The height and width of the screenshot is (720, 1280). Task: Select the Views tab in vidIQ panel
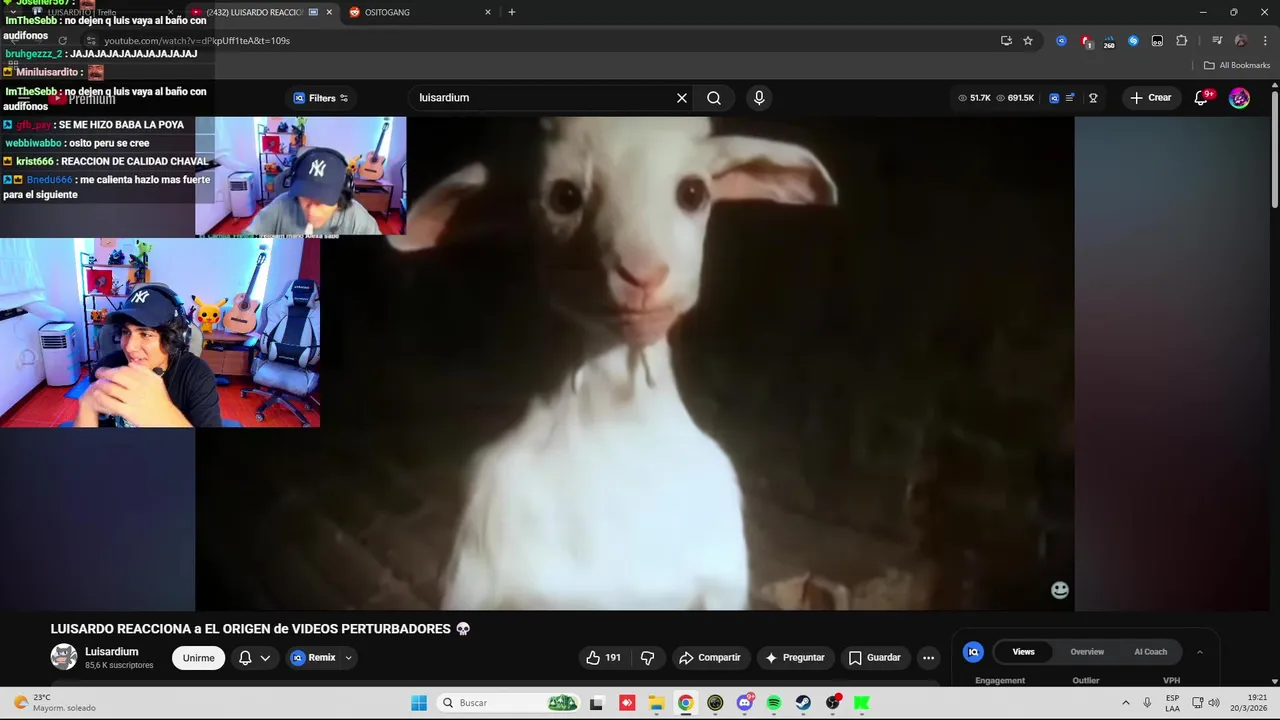coord(1023,652)
